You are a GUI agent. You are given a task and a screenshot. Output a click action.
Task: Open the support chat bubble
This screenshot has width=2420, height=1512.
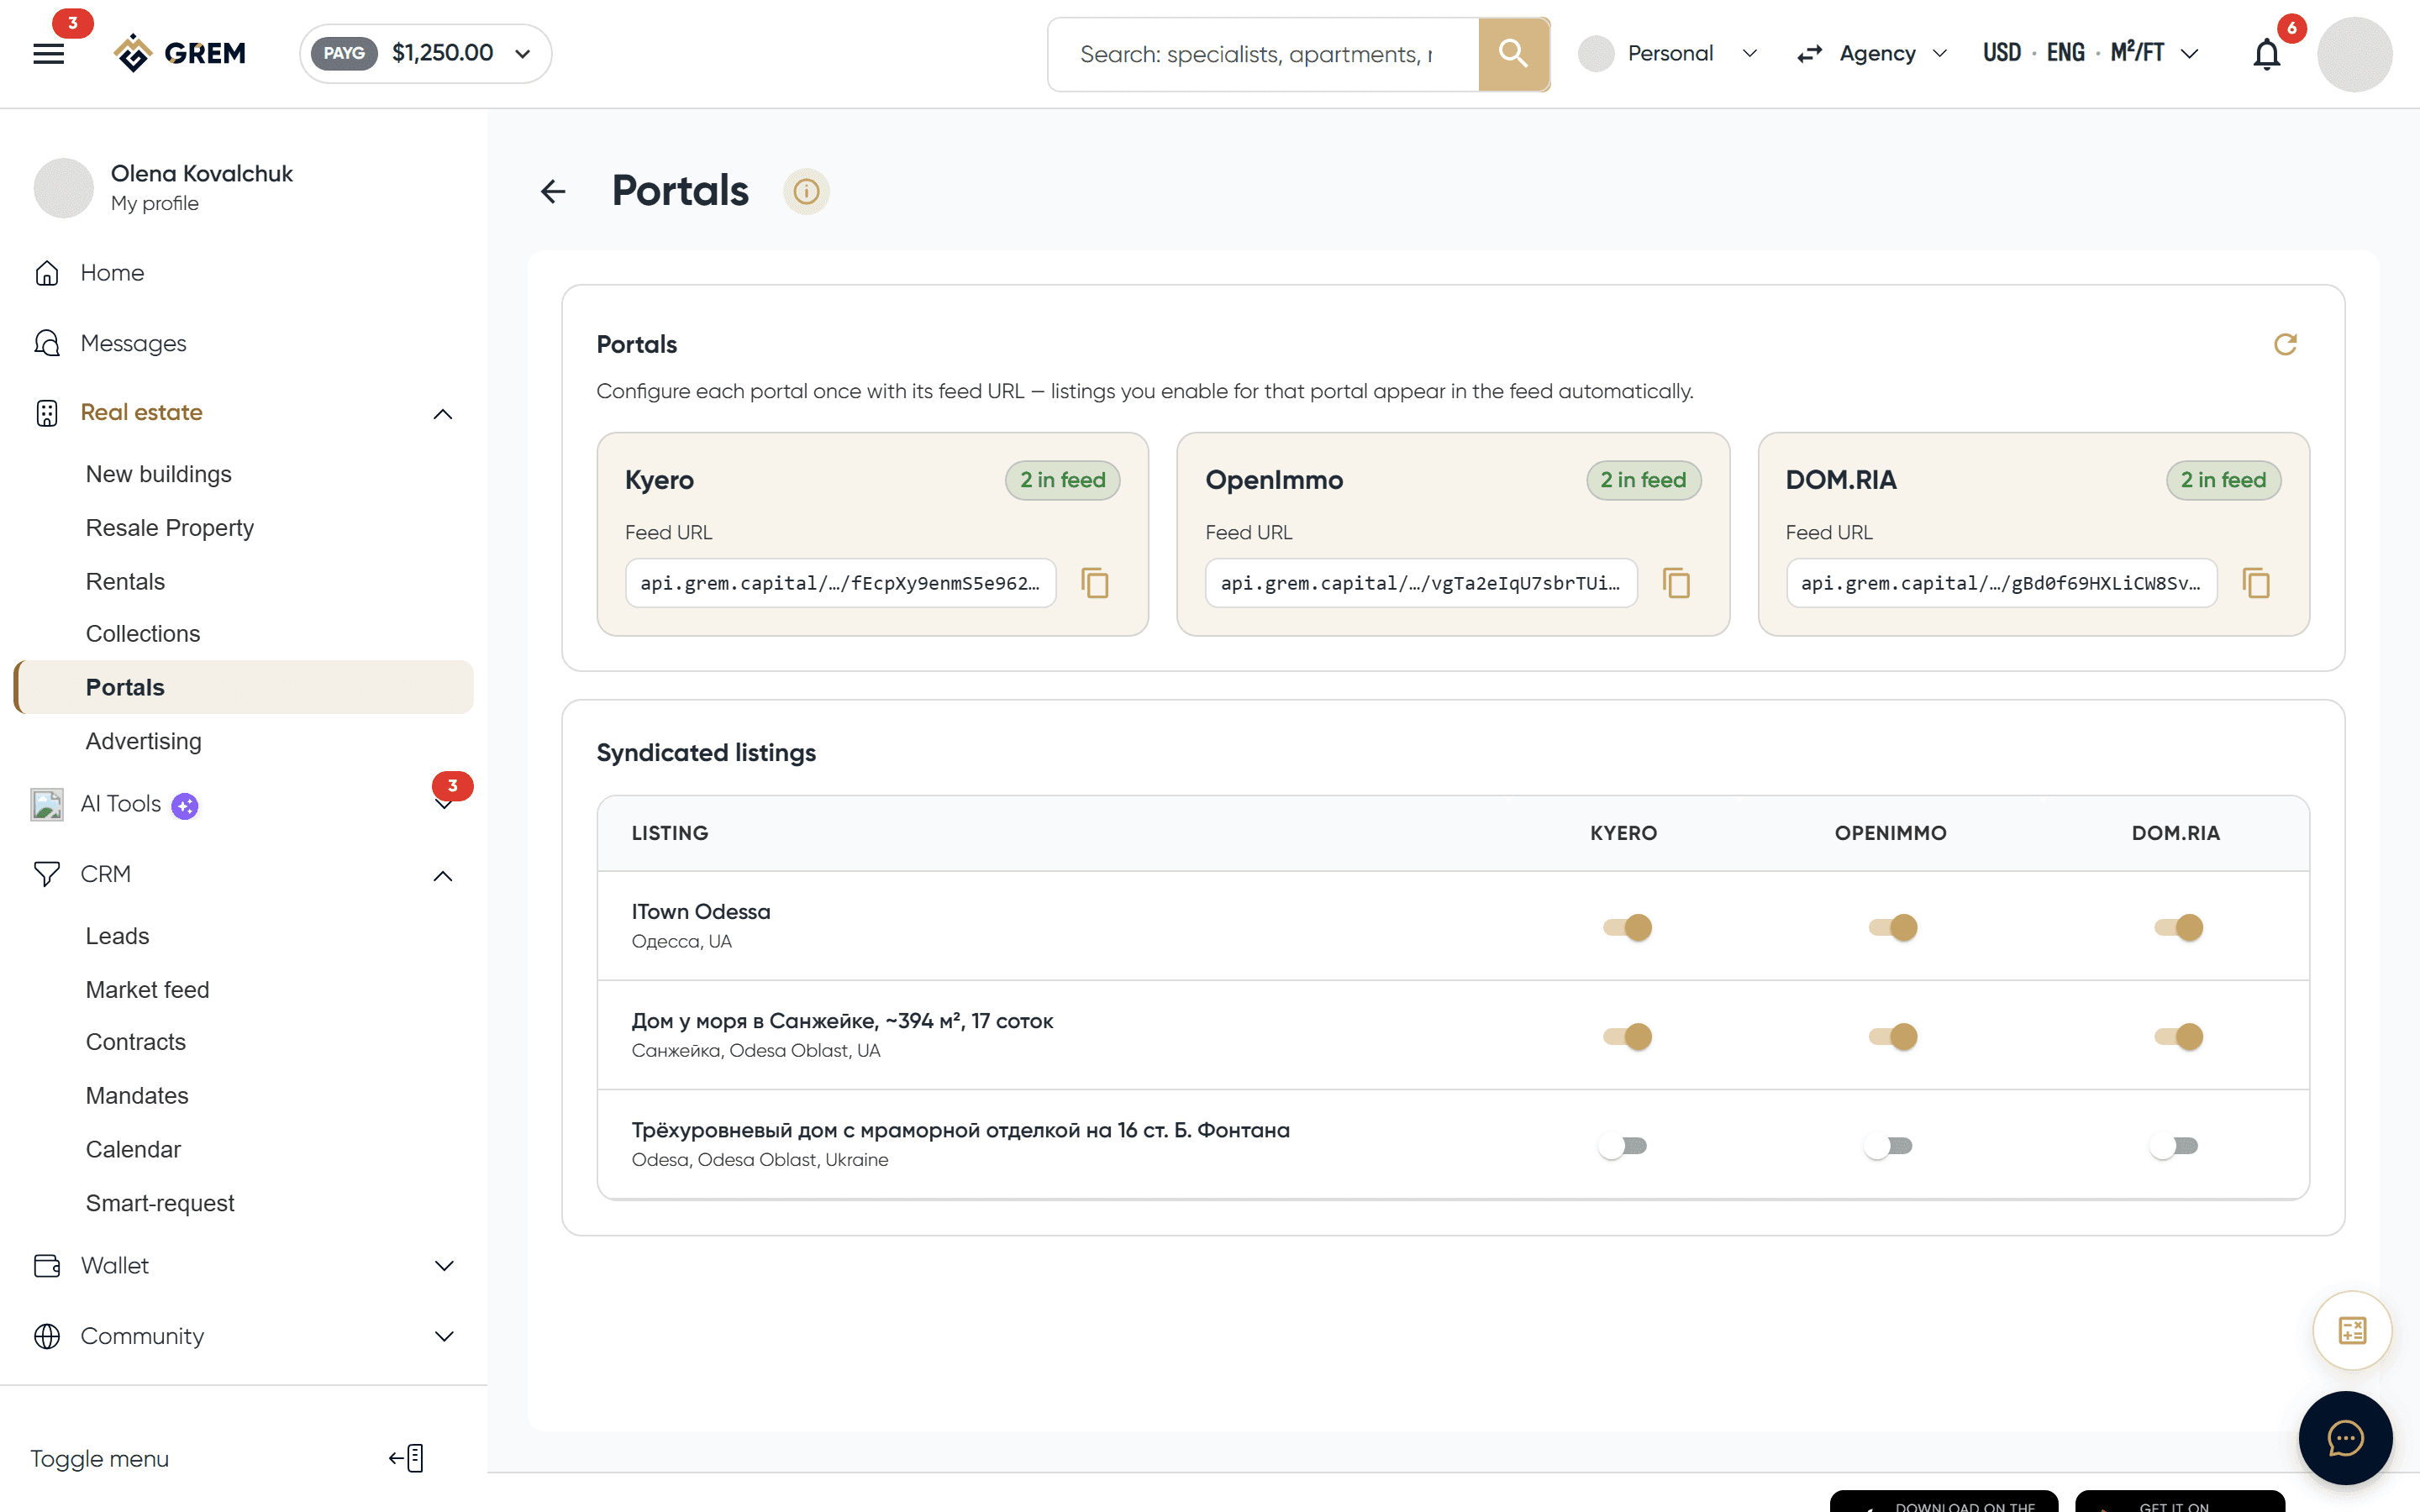[2345, 1438]
